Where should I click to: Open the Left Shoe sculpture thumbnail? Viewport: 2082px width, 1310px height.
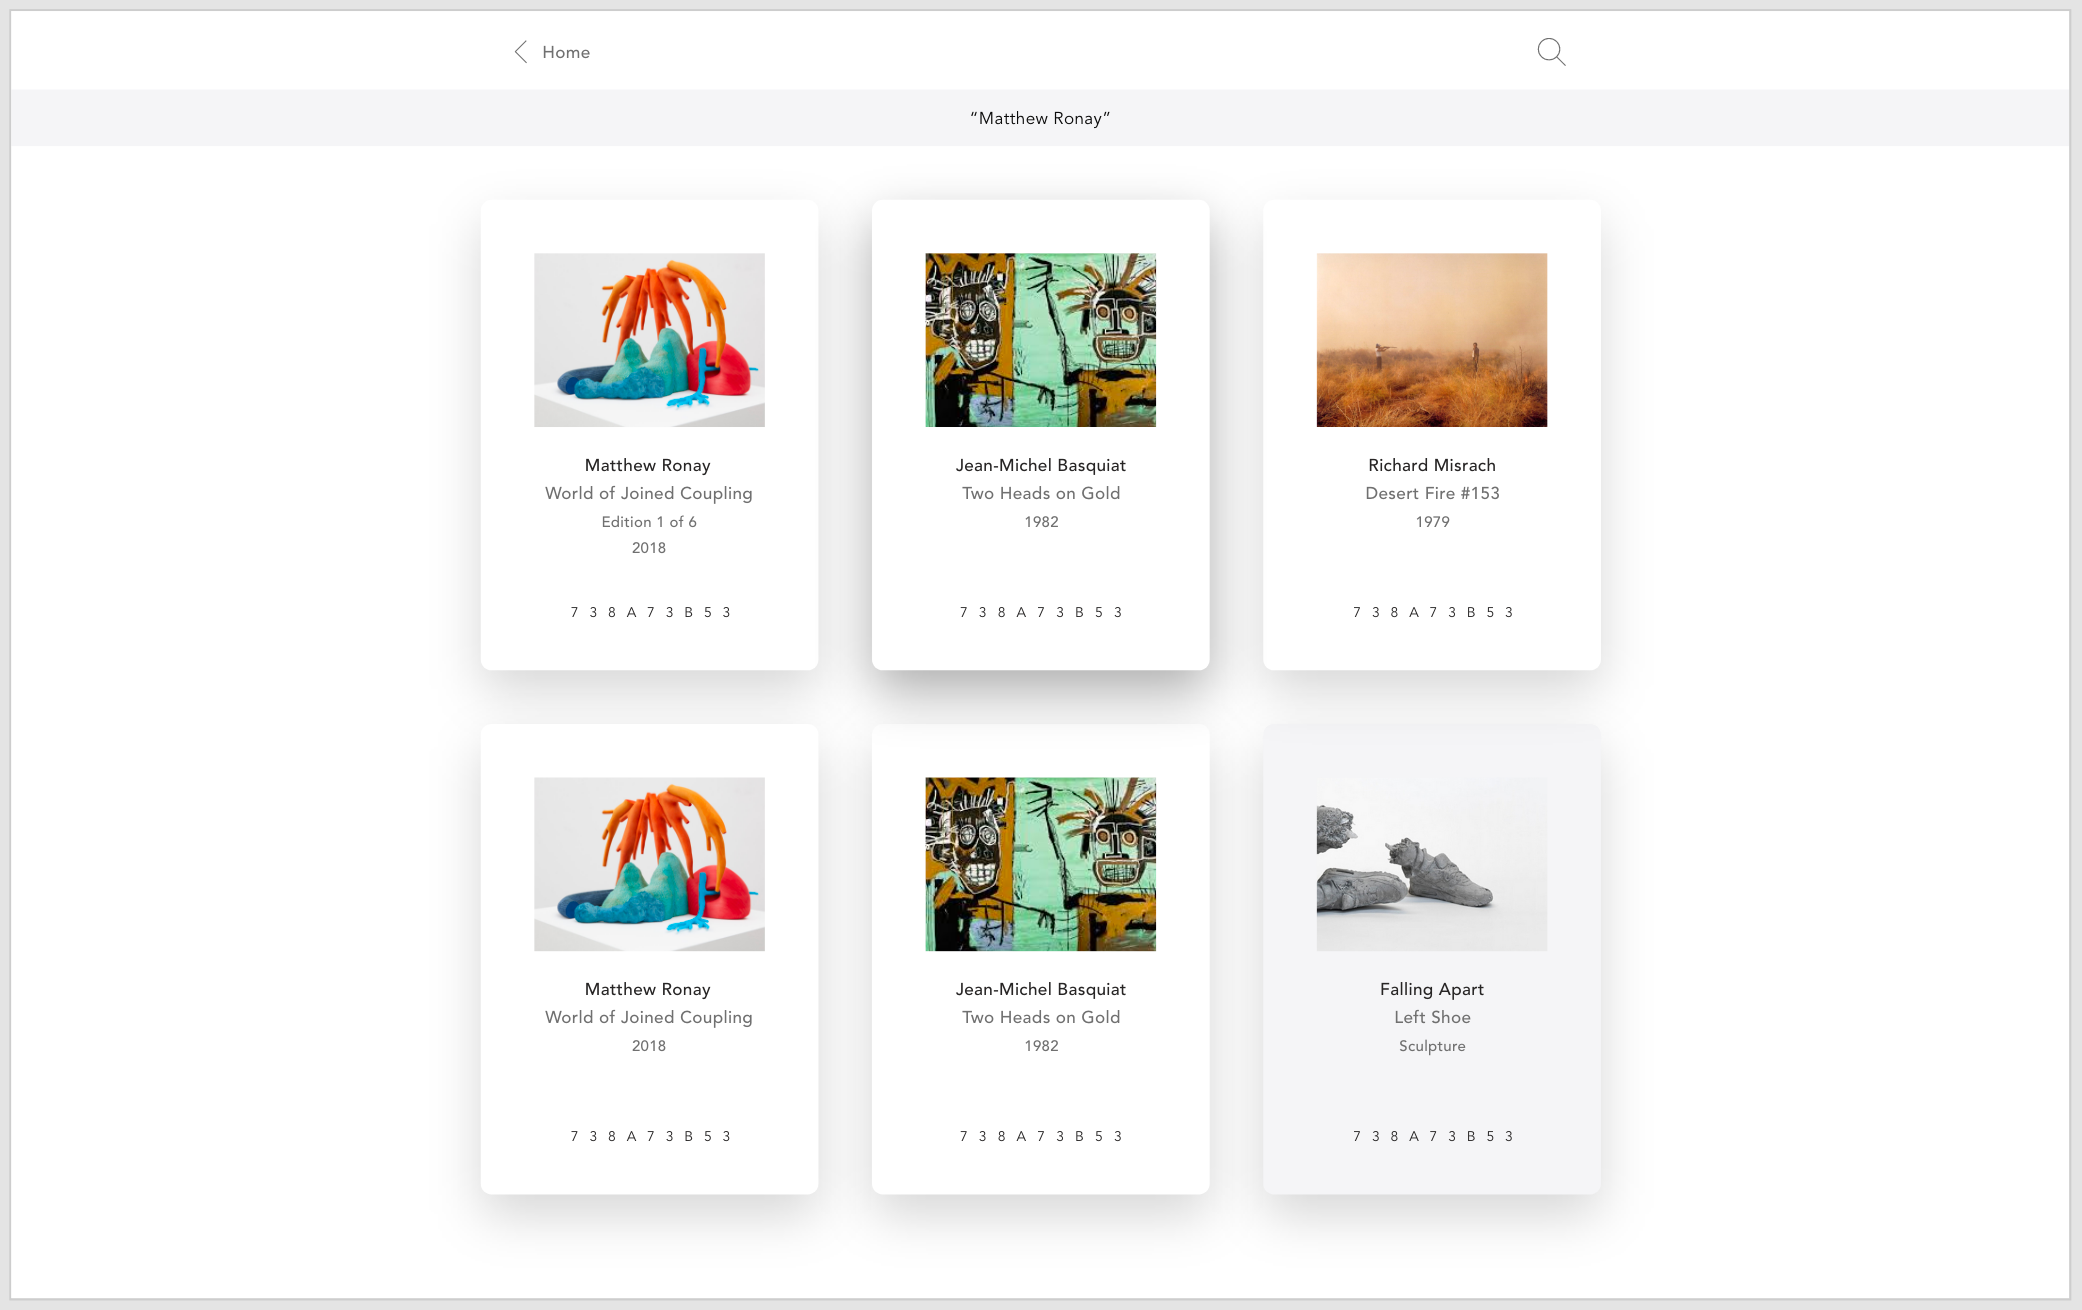pos(1431,864)
